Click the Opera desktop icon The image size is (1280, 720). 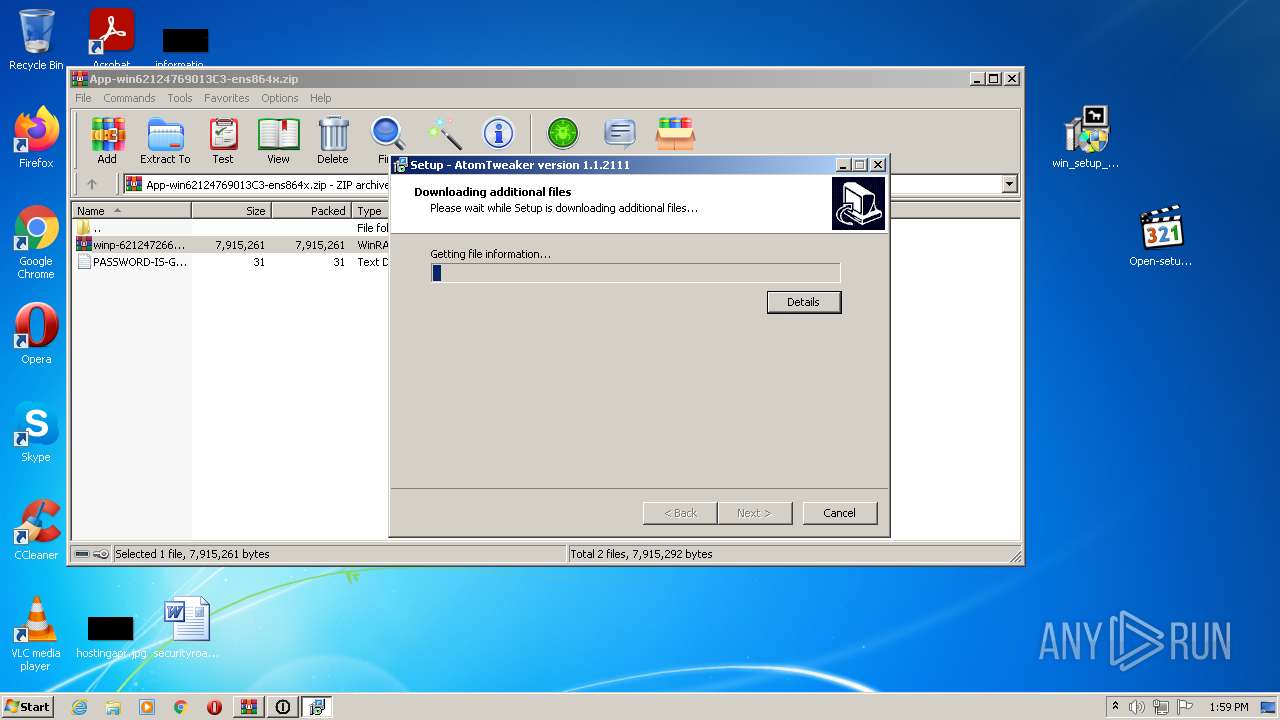coord(36,334)
